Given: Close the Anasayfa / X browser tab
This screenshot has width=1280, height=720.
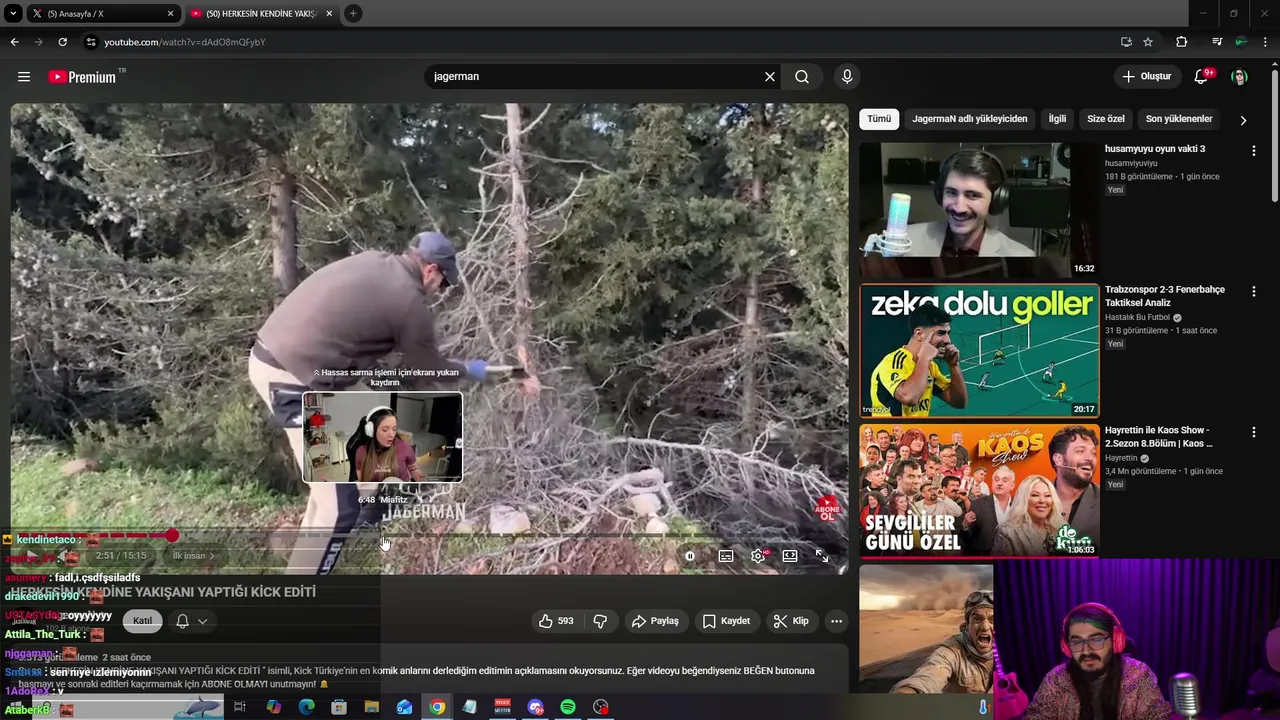Looking at the screenshot, I should 170,14.
